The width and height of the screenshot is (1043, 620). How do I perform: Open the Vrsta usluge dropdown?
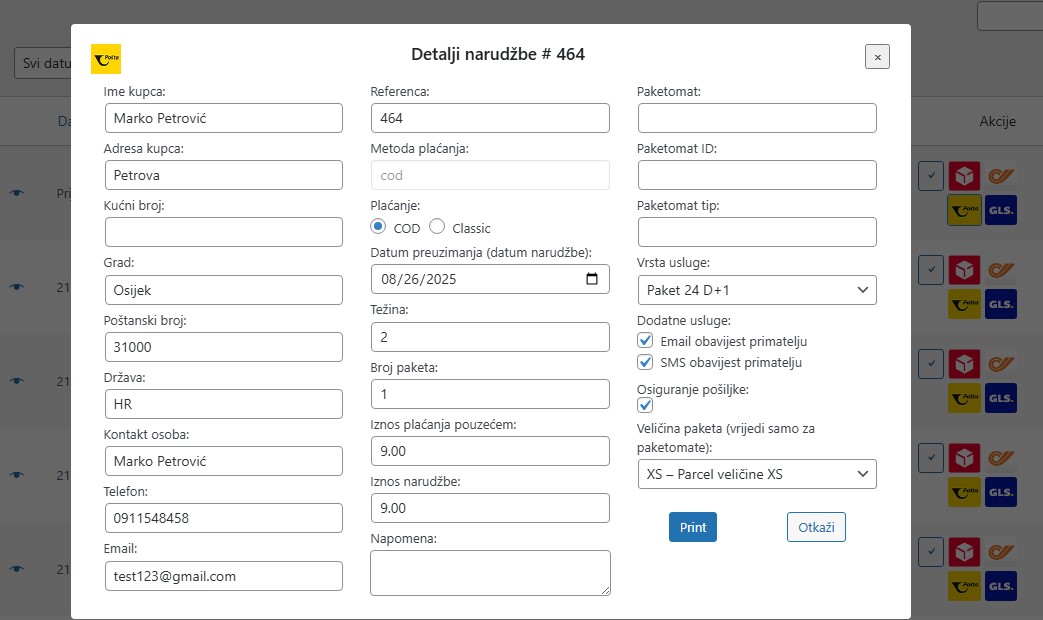pyautogui.click(x=756, y=290)
